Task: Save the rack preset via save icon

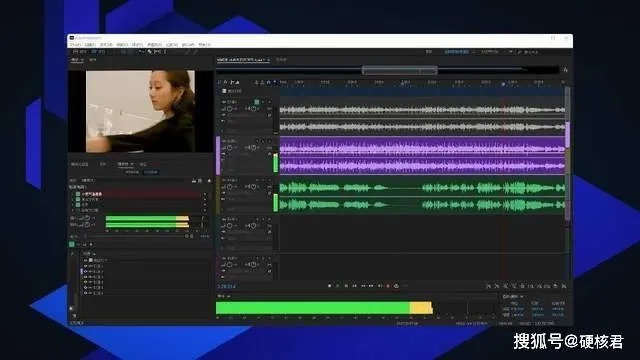Action: coord(194,180)
